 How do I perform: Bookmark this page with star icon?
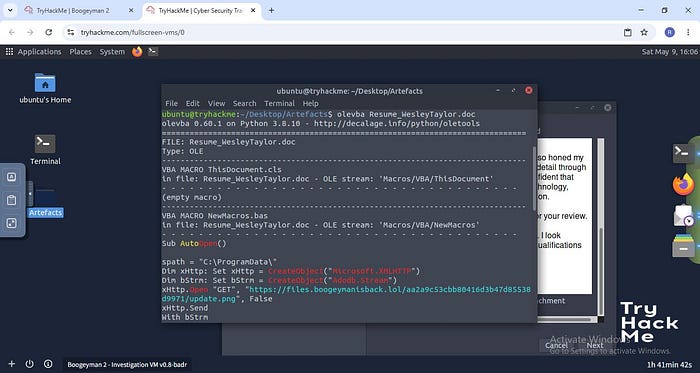tap(644, 32)
